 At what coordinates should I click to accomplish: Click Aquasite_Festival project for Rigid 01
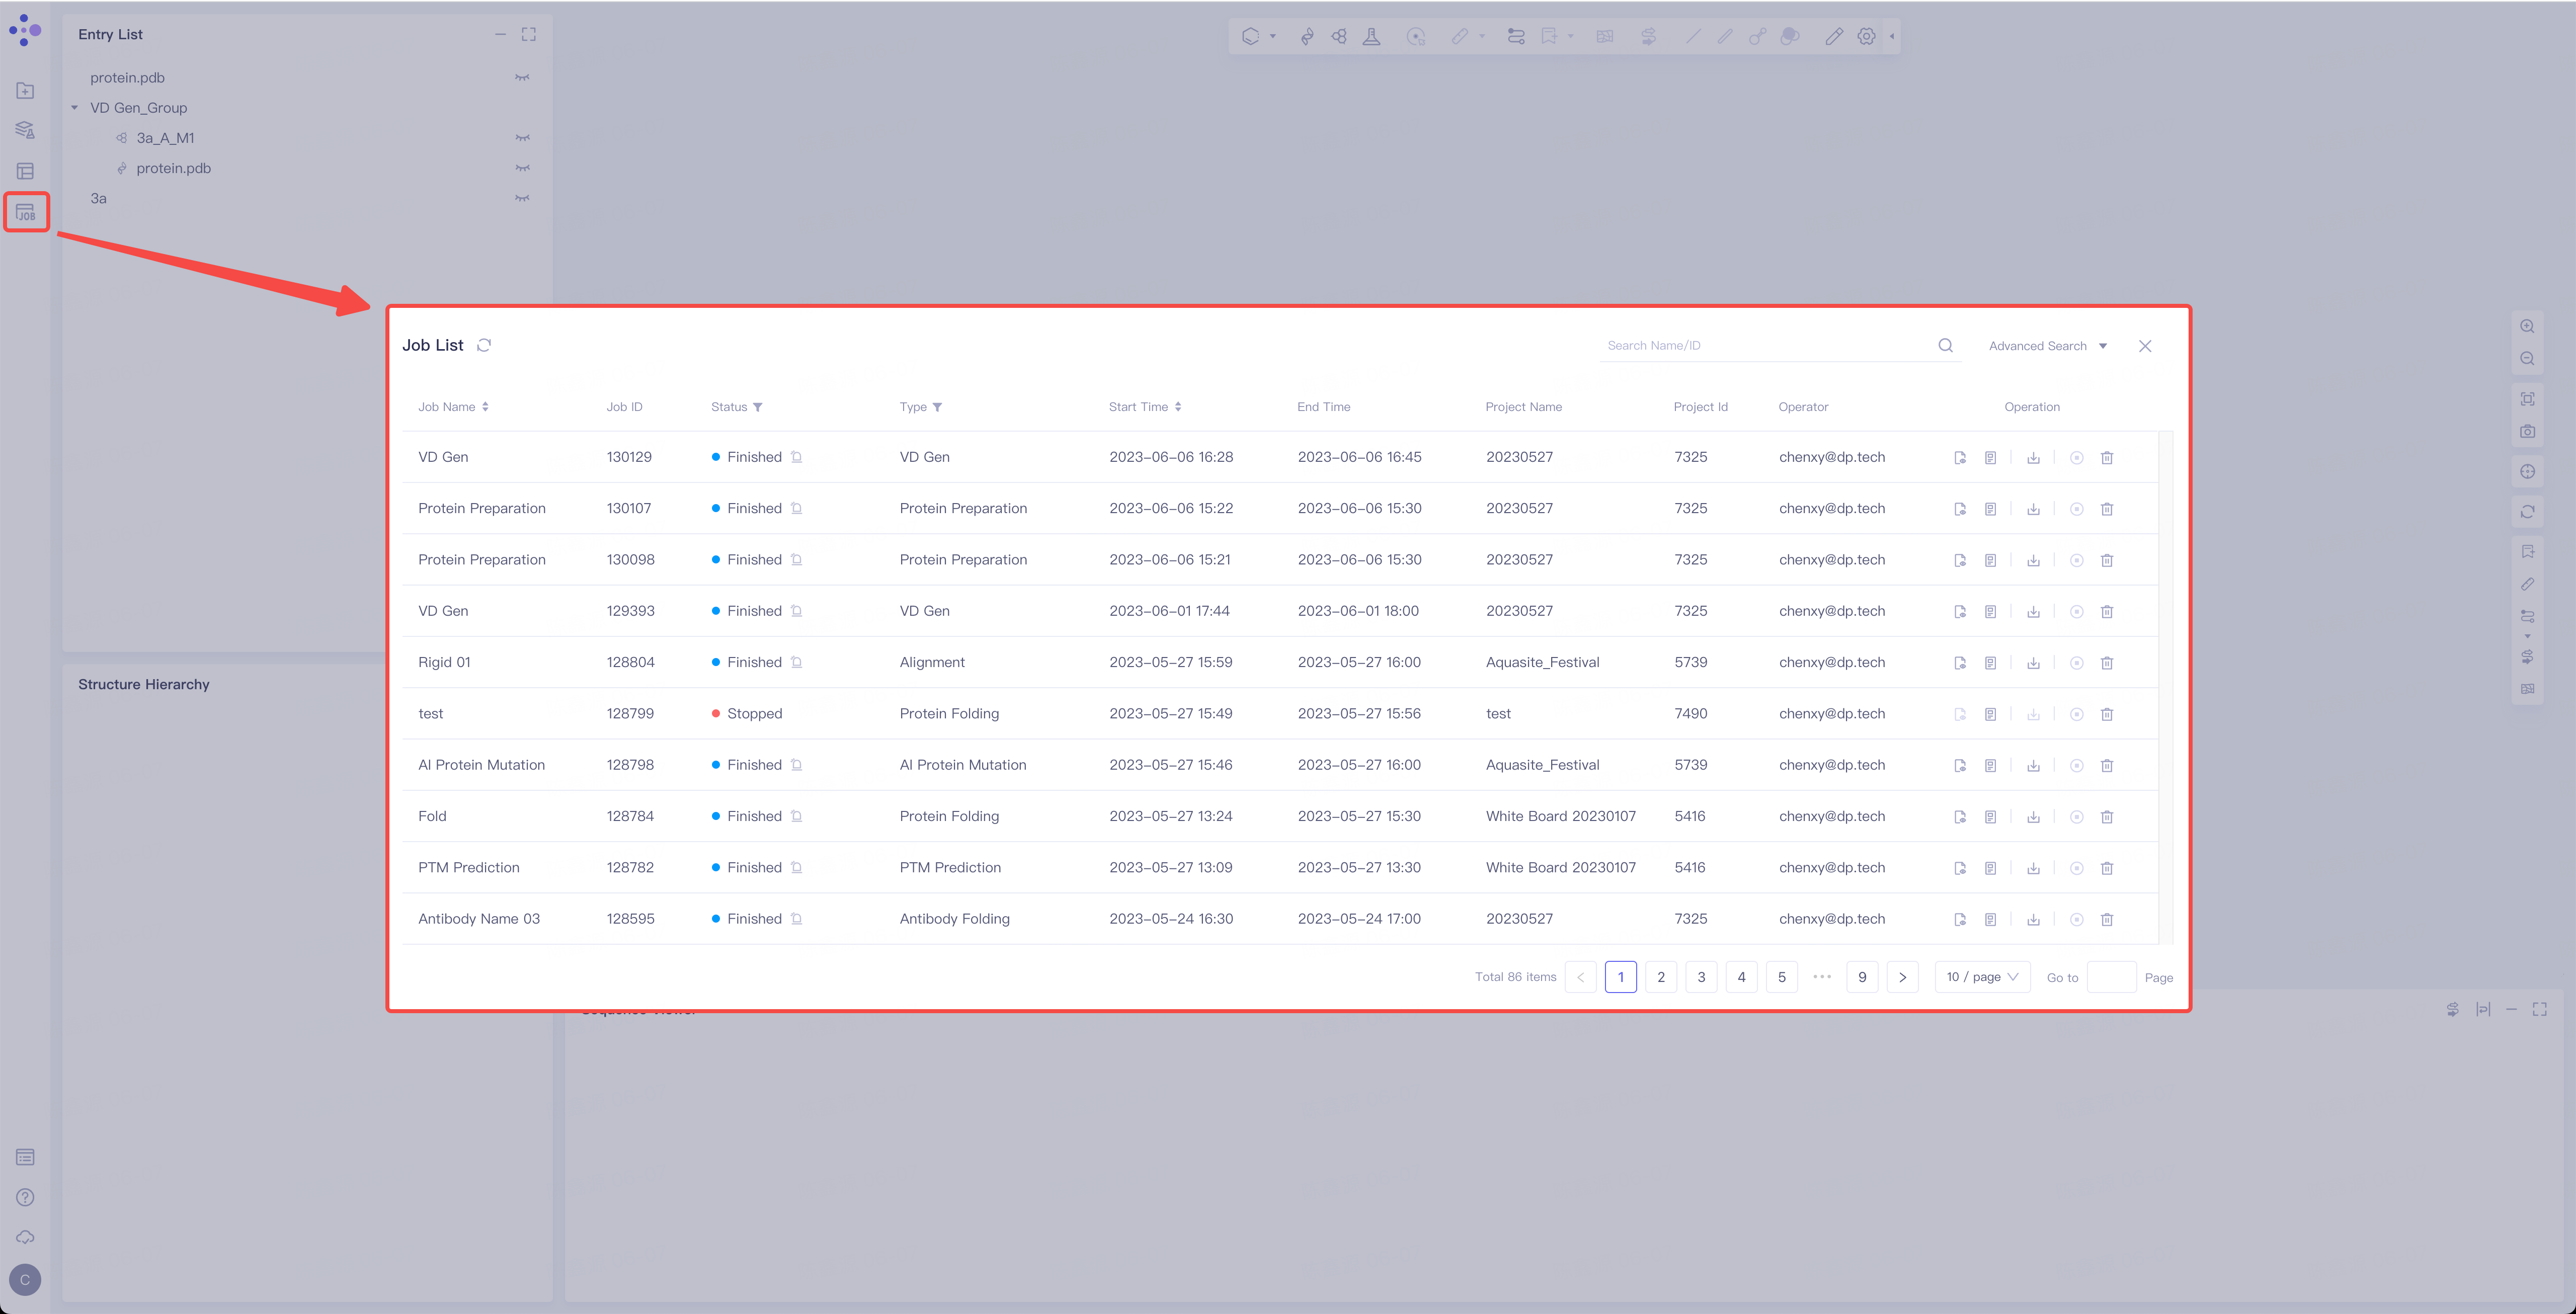click(1542, 662)
